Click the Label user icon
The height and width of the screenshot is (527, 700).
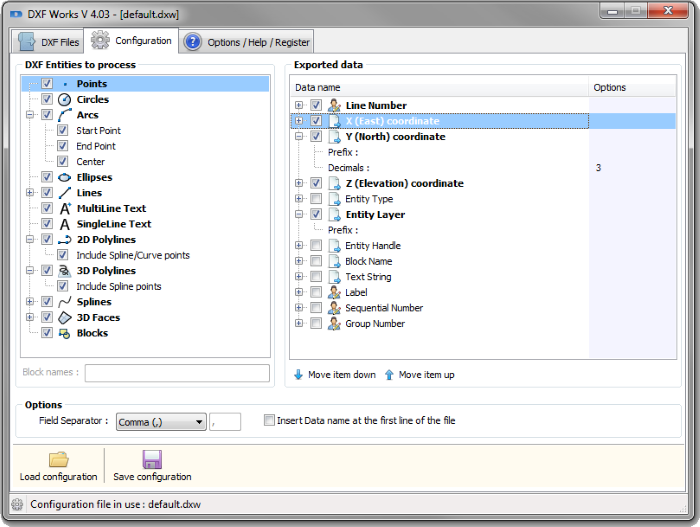[x=334, y=293]
